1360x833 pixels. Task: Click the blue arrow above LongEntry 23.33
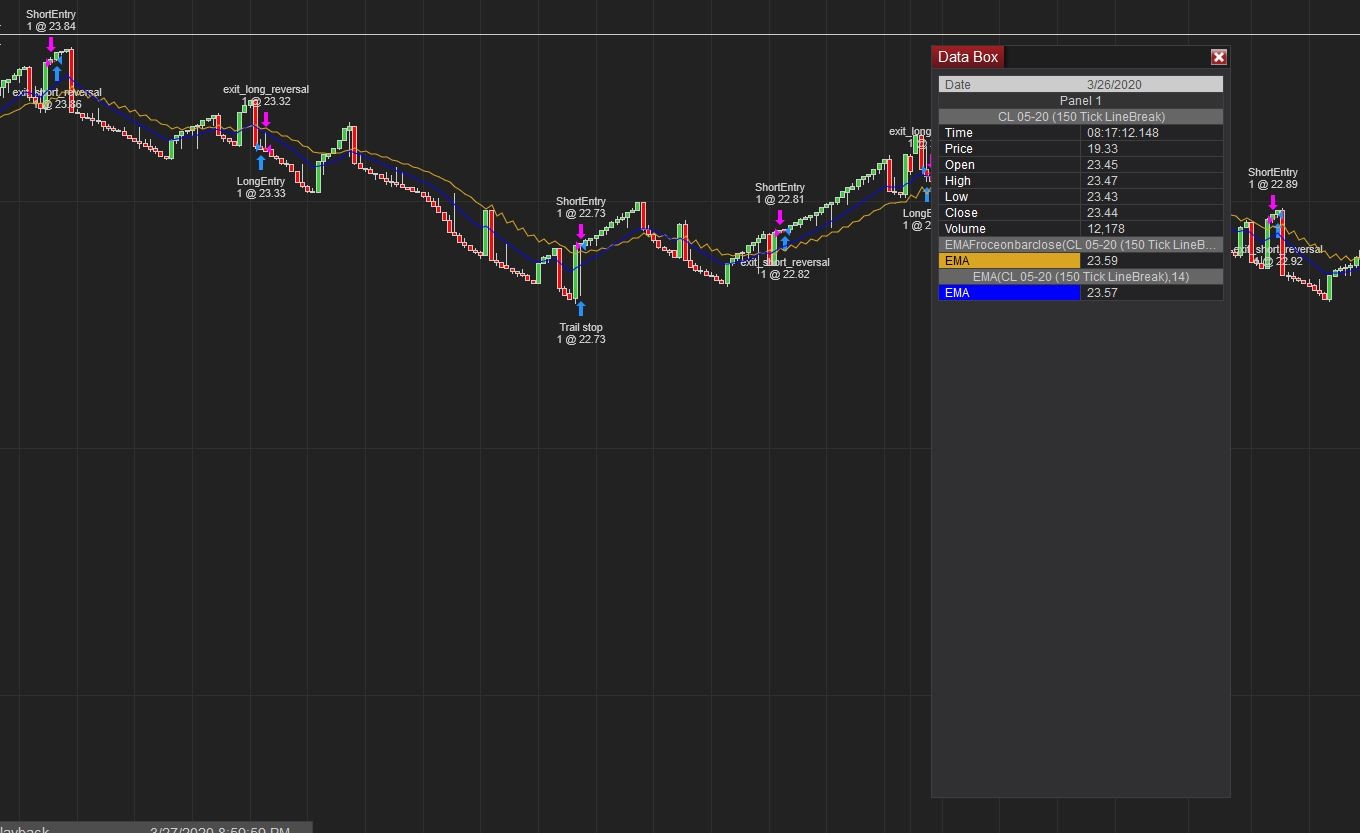tap(261, 162)
